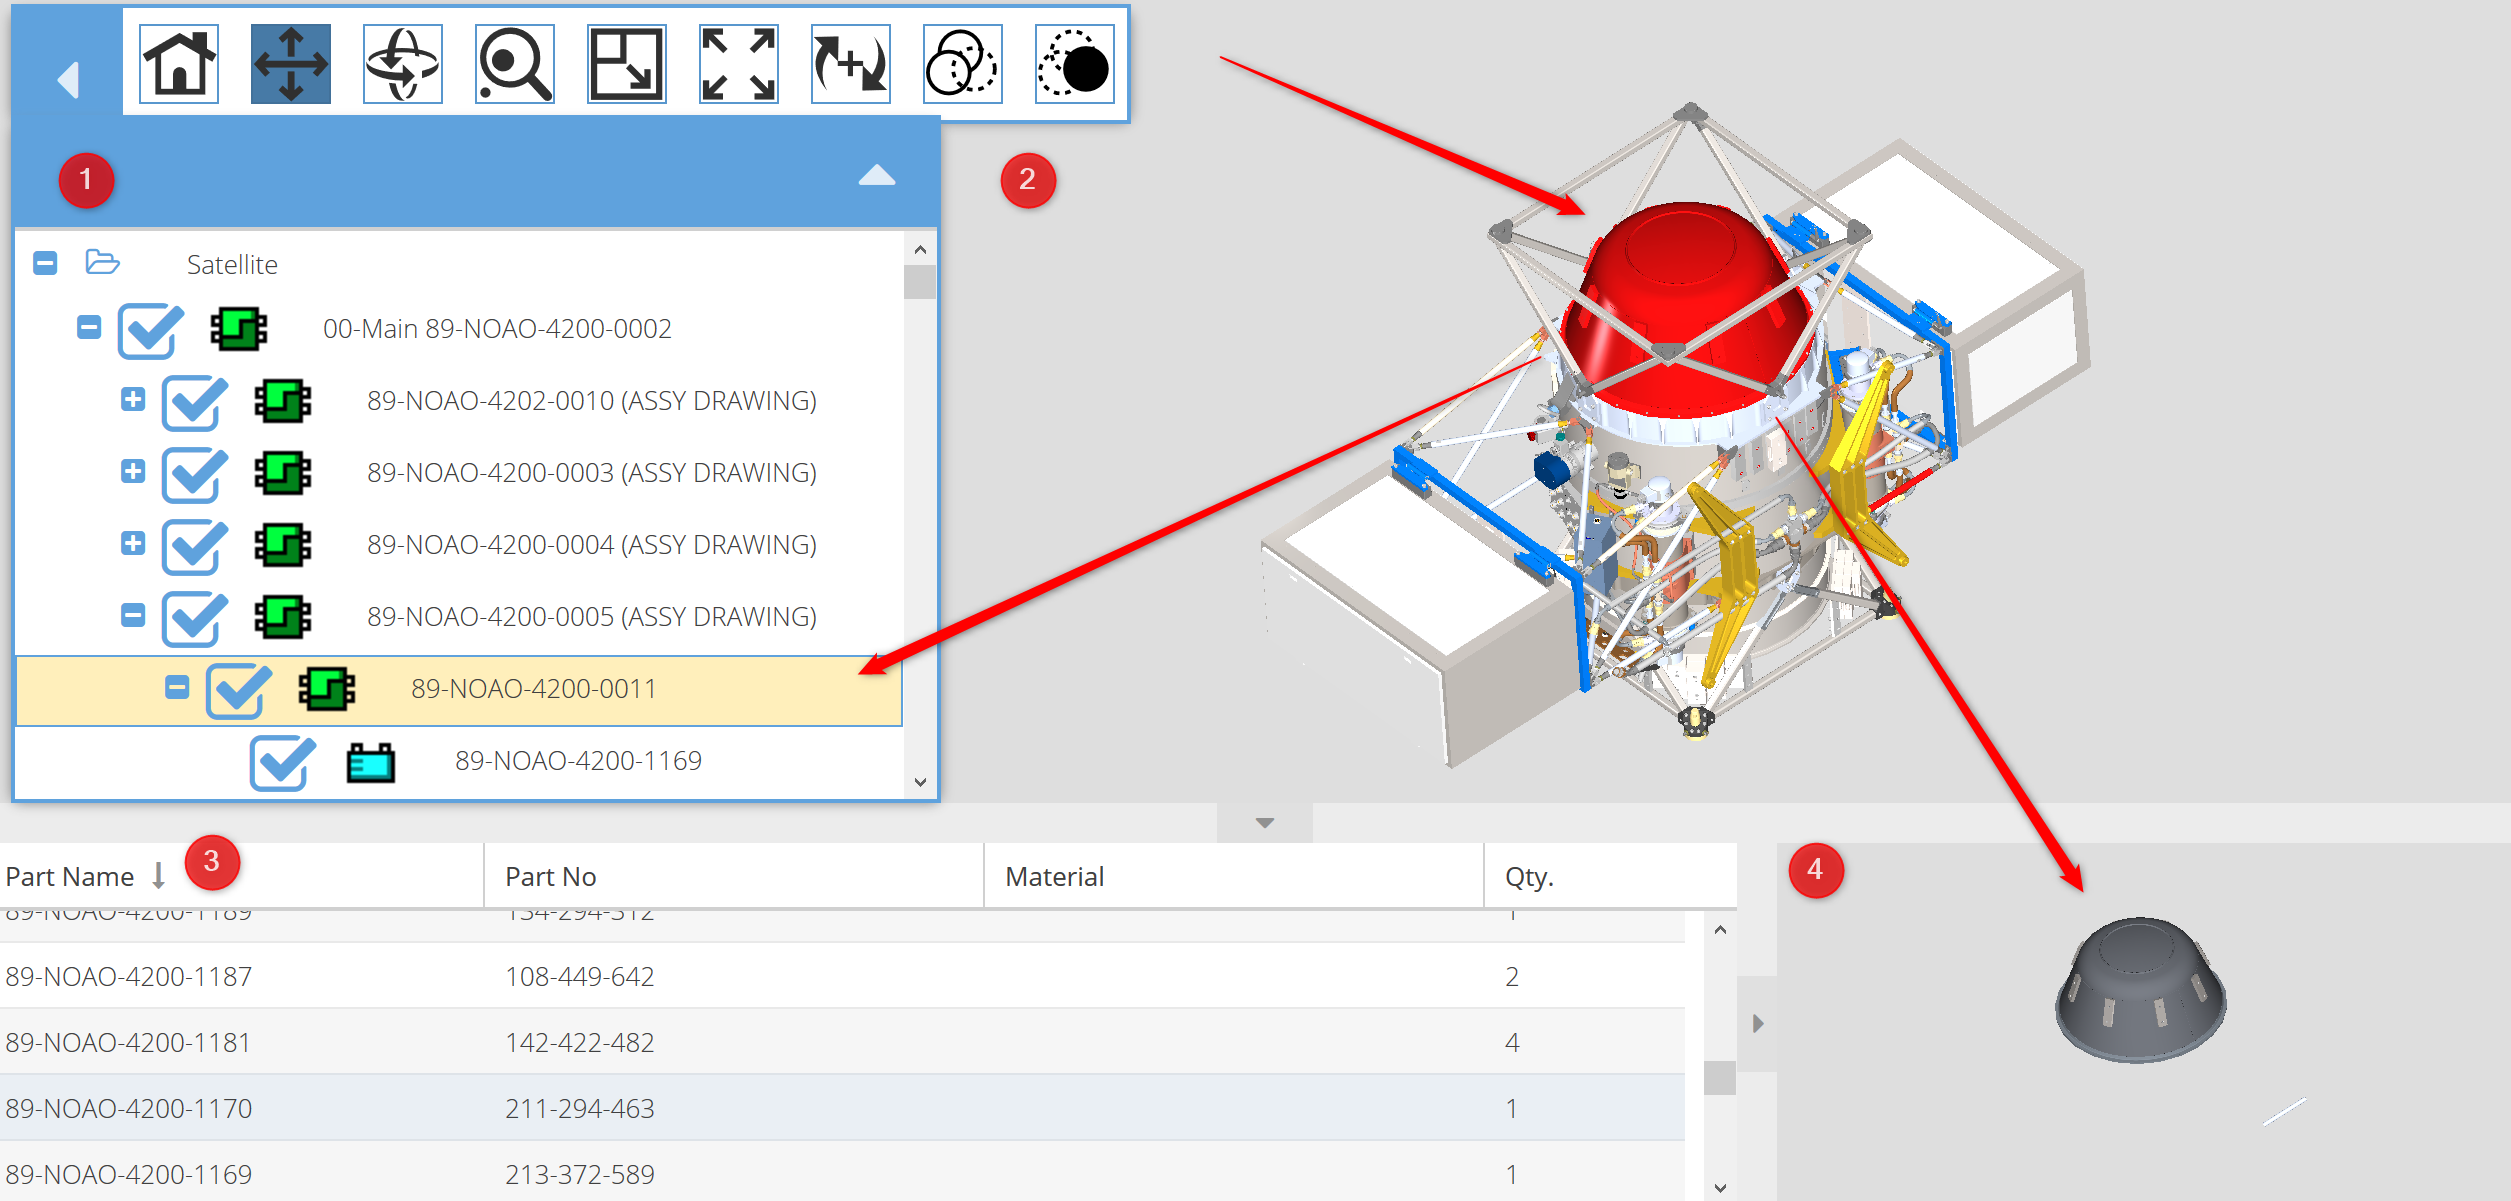Click the rotate plus arrows icon
The width and height of the screenshot is (2511, 1201).
[851, 65]
